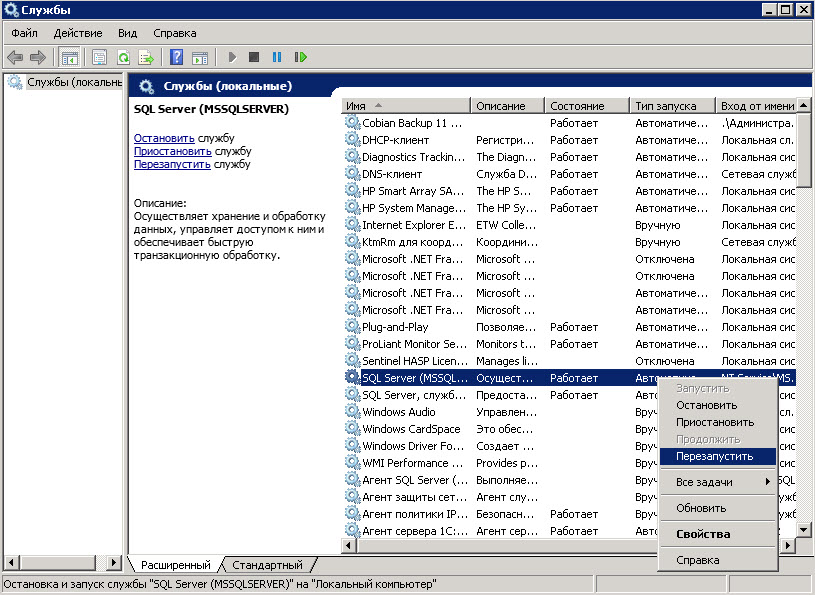
Task: Click the gear icon of DHCP-клиент row
Action: (352, 140)
